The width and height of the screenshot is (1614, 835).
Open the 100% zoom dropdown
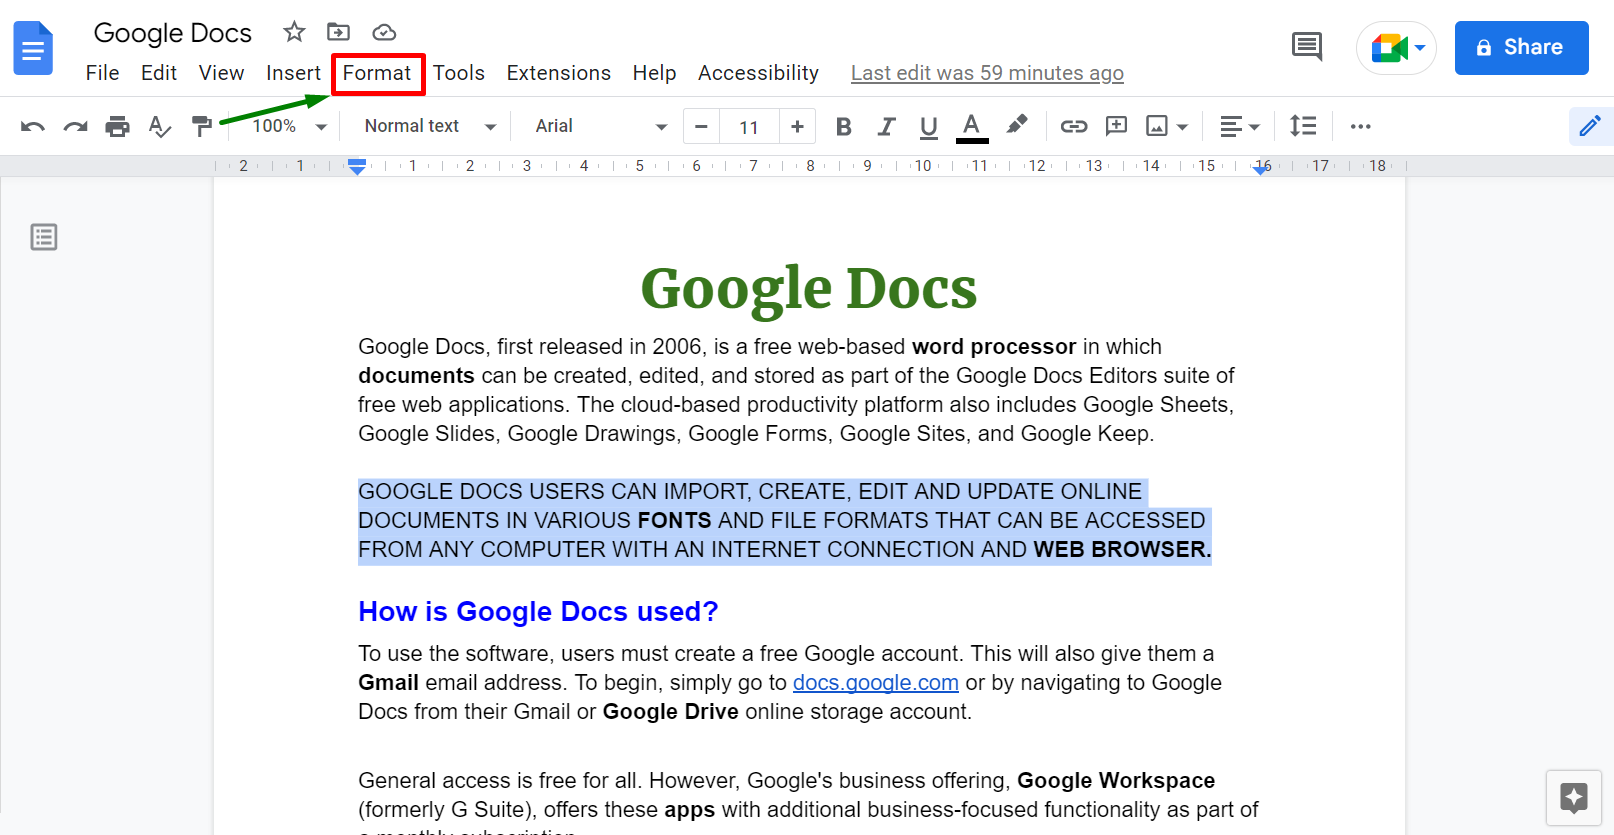pos(289,126)
